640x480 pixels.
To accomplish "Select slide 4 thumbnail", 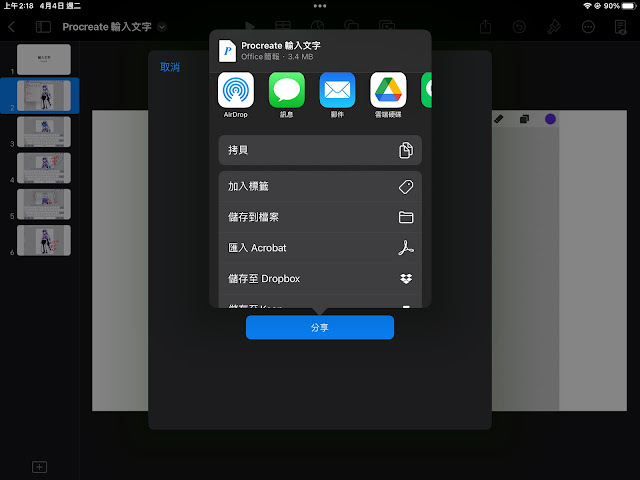I will click(x=44, y=168).
